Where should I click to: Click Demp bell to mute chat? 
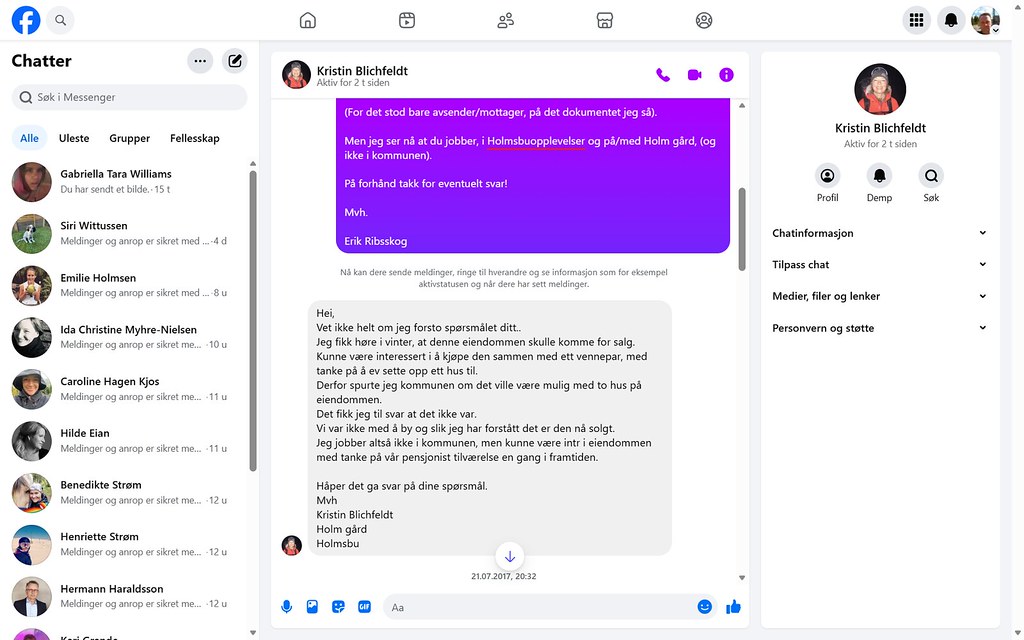tap(879, 176)
